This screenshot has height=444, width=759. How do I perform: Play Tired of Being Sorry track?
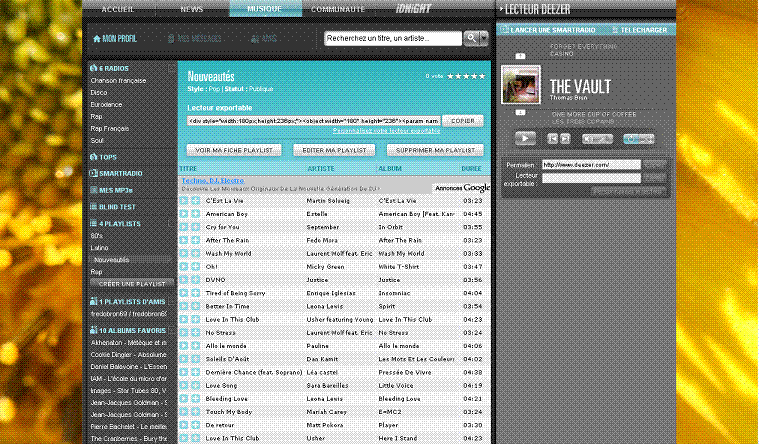184,293
